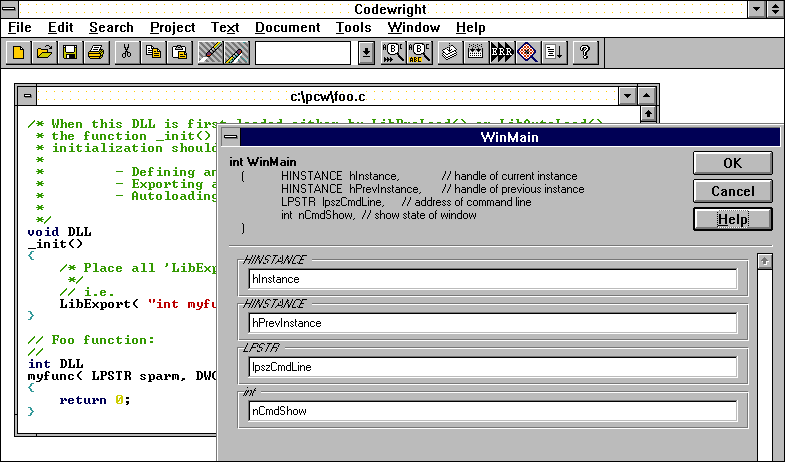Open the Search menu
Image resolution: width=785 pixels, height=462 pixels.
pyautogui.click(x=111, y=28)
